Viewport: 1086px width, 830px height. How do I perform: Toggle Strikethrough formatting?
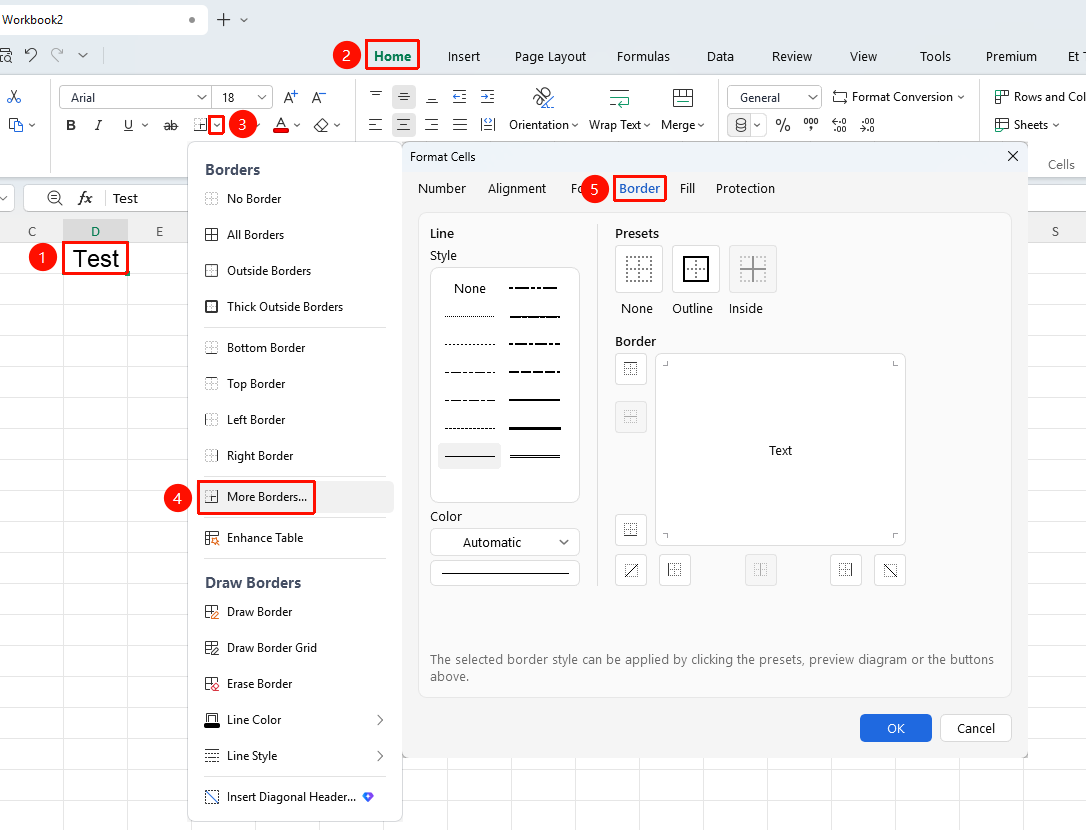tap(170, 125)
